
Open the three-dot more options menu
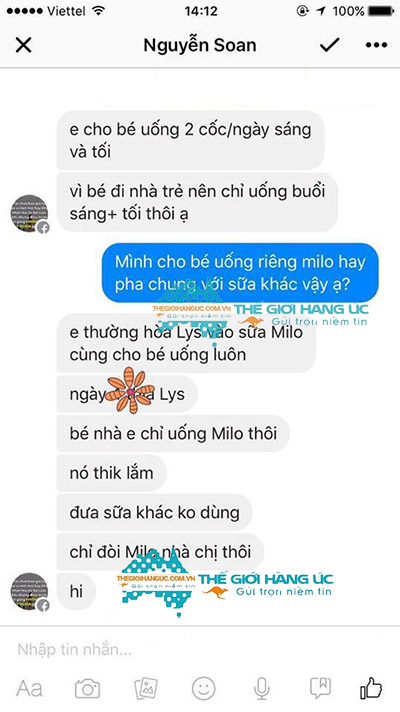pyautogui.click(x=376, y=45)
